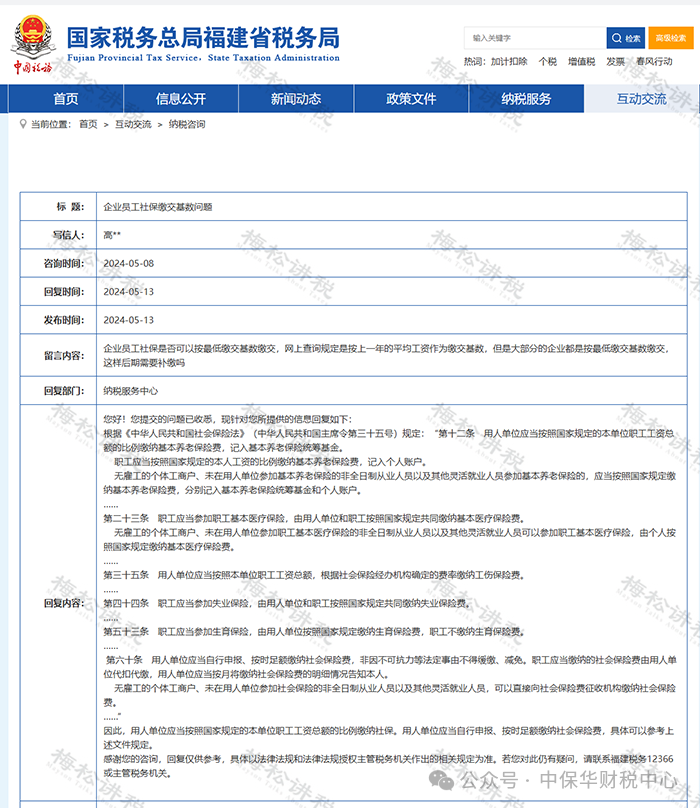Open the 首页 navigation tab
The image size is (700, 808).
coord(66,98)
